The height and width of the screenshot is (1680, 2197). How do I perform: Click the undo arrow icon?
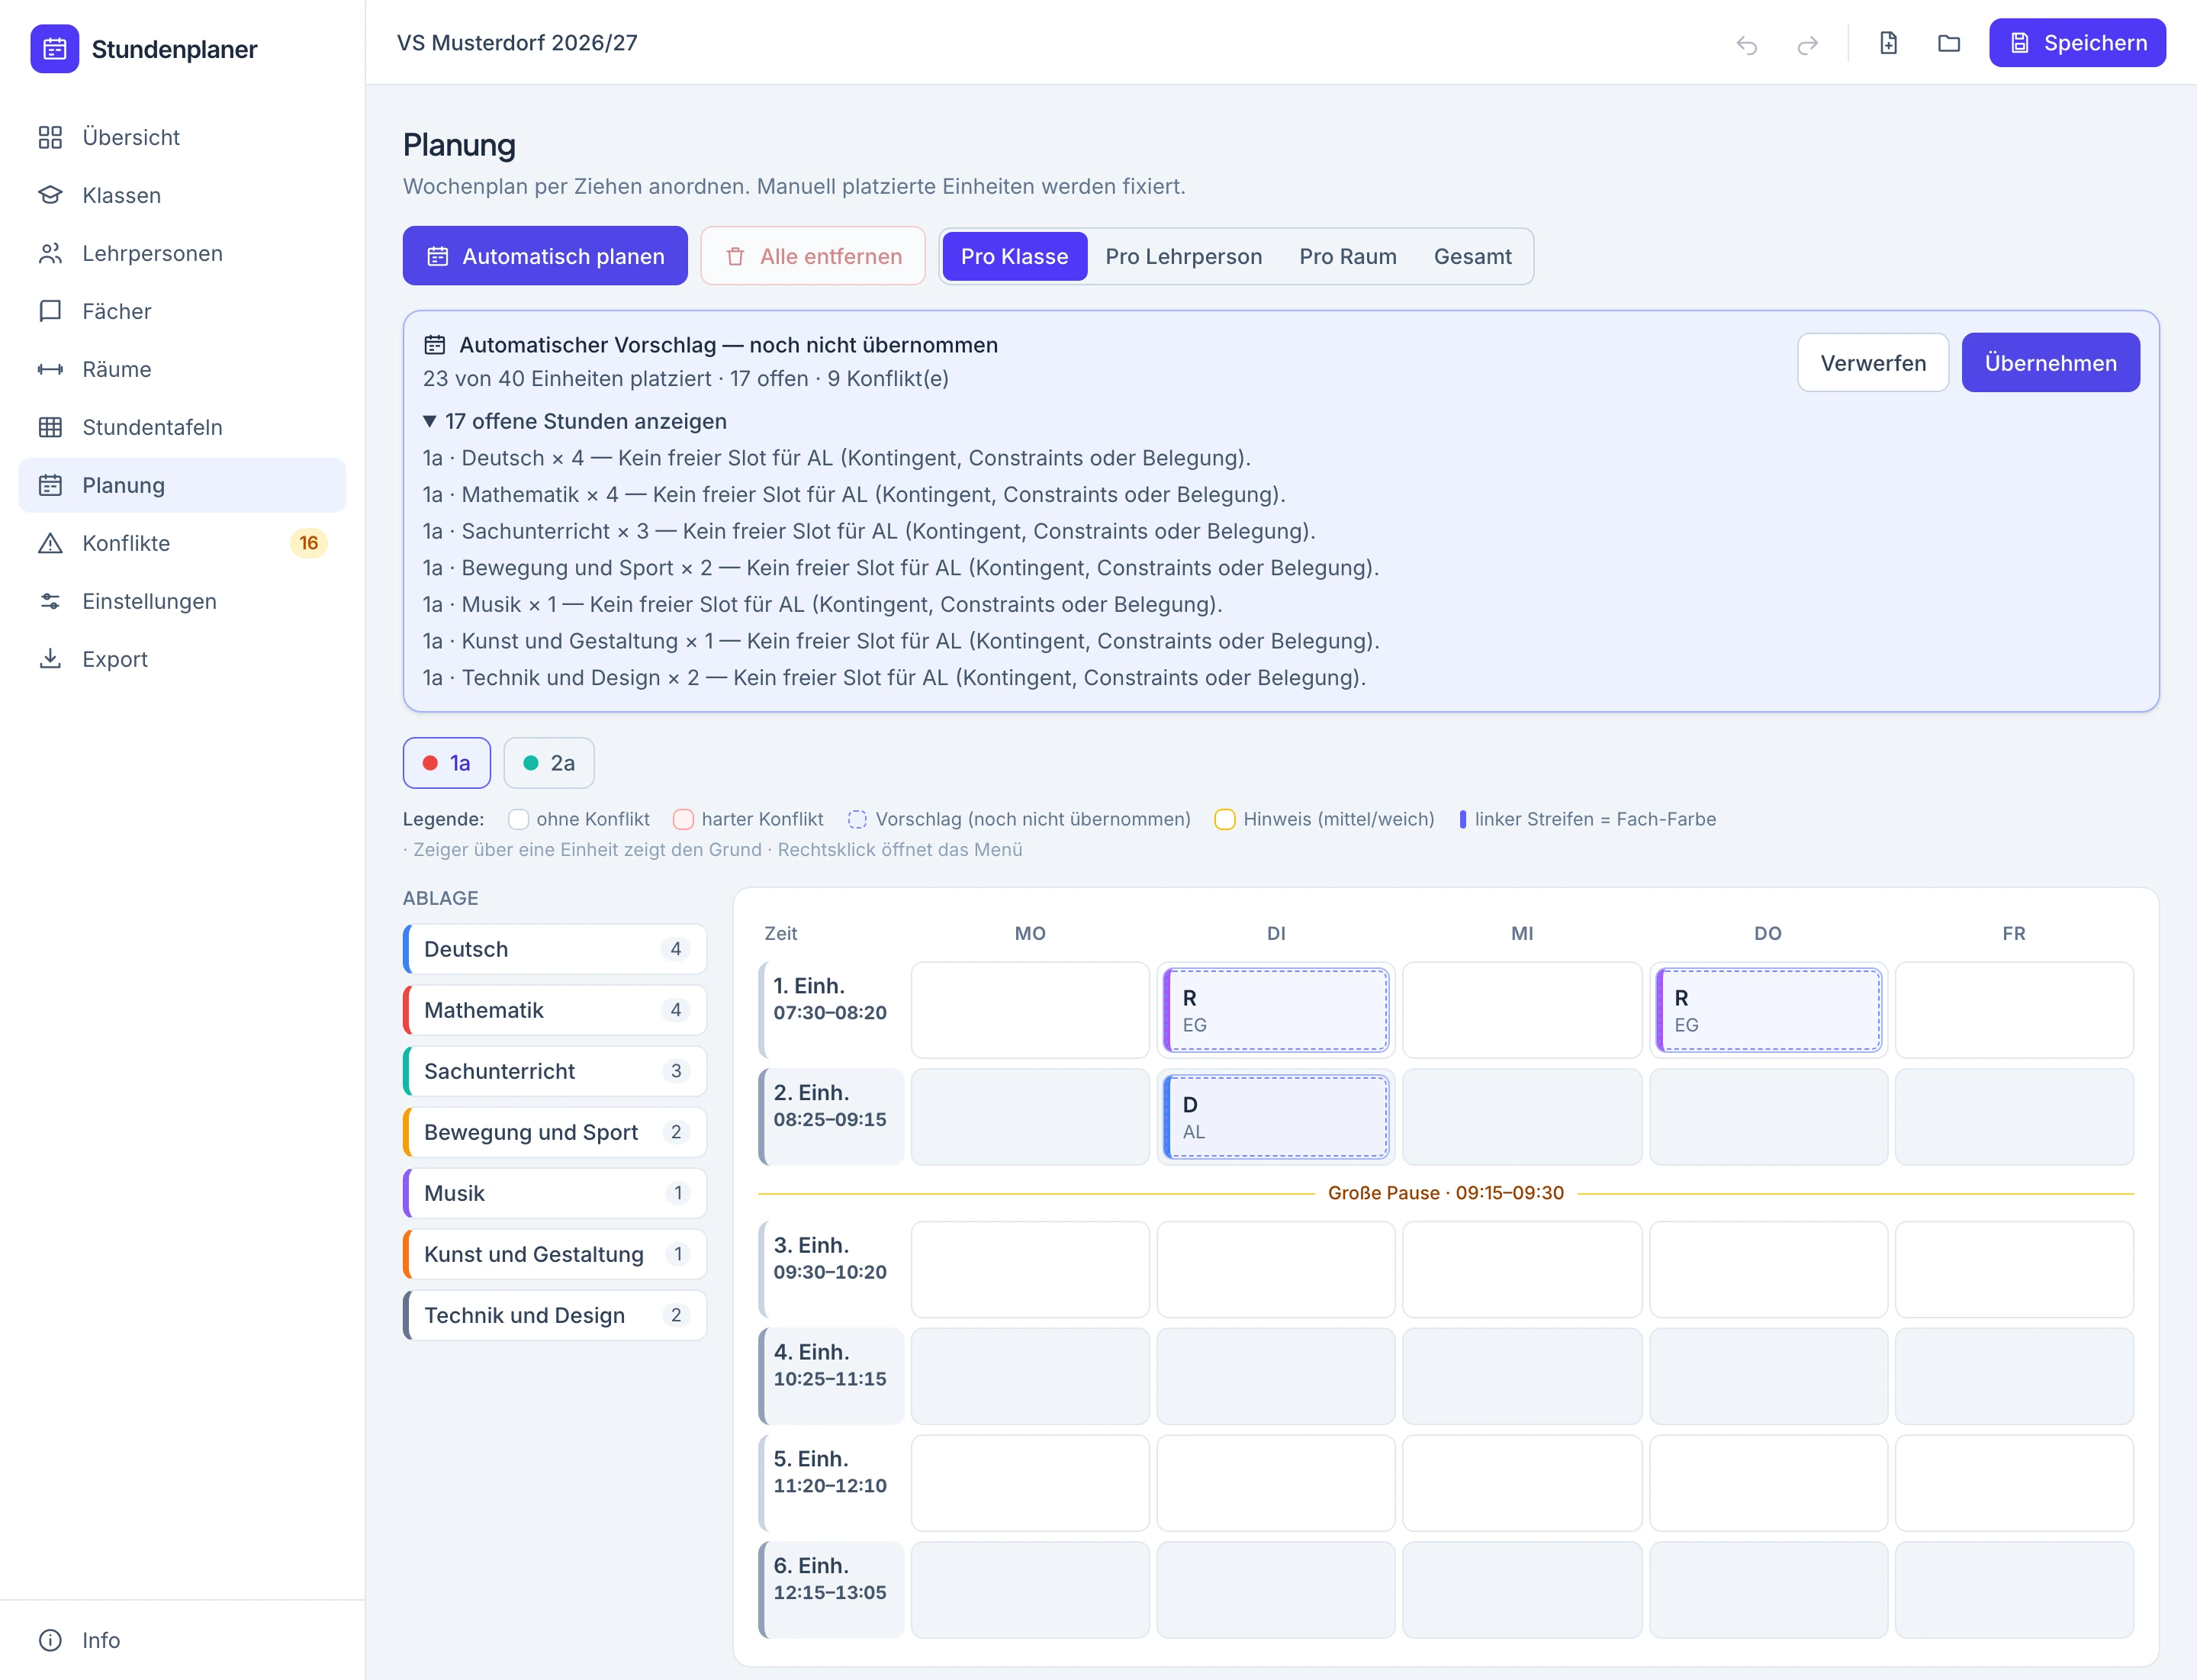pyautogui.click(x=1746, y=44)
